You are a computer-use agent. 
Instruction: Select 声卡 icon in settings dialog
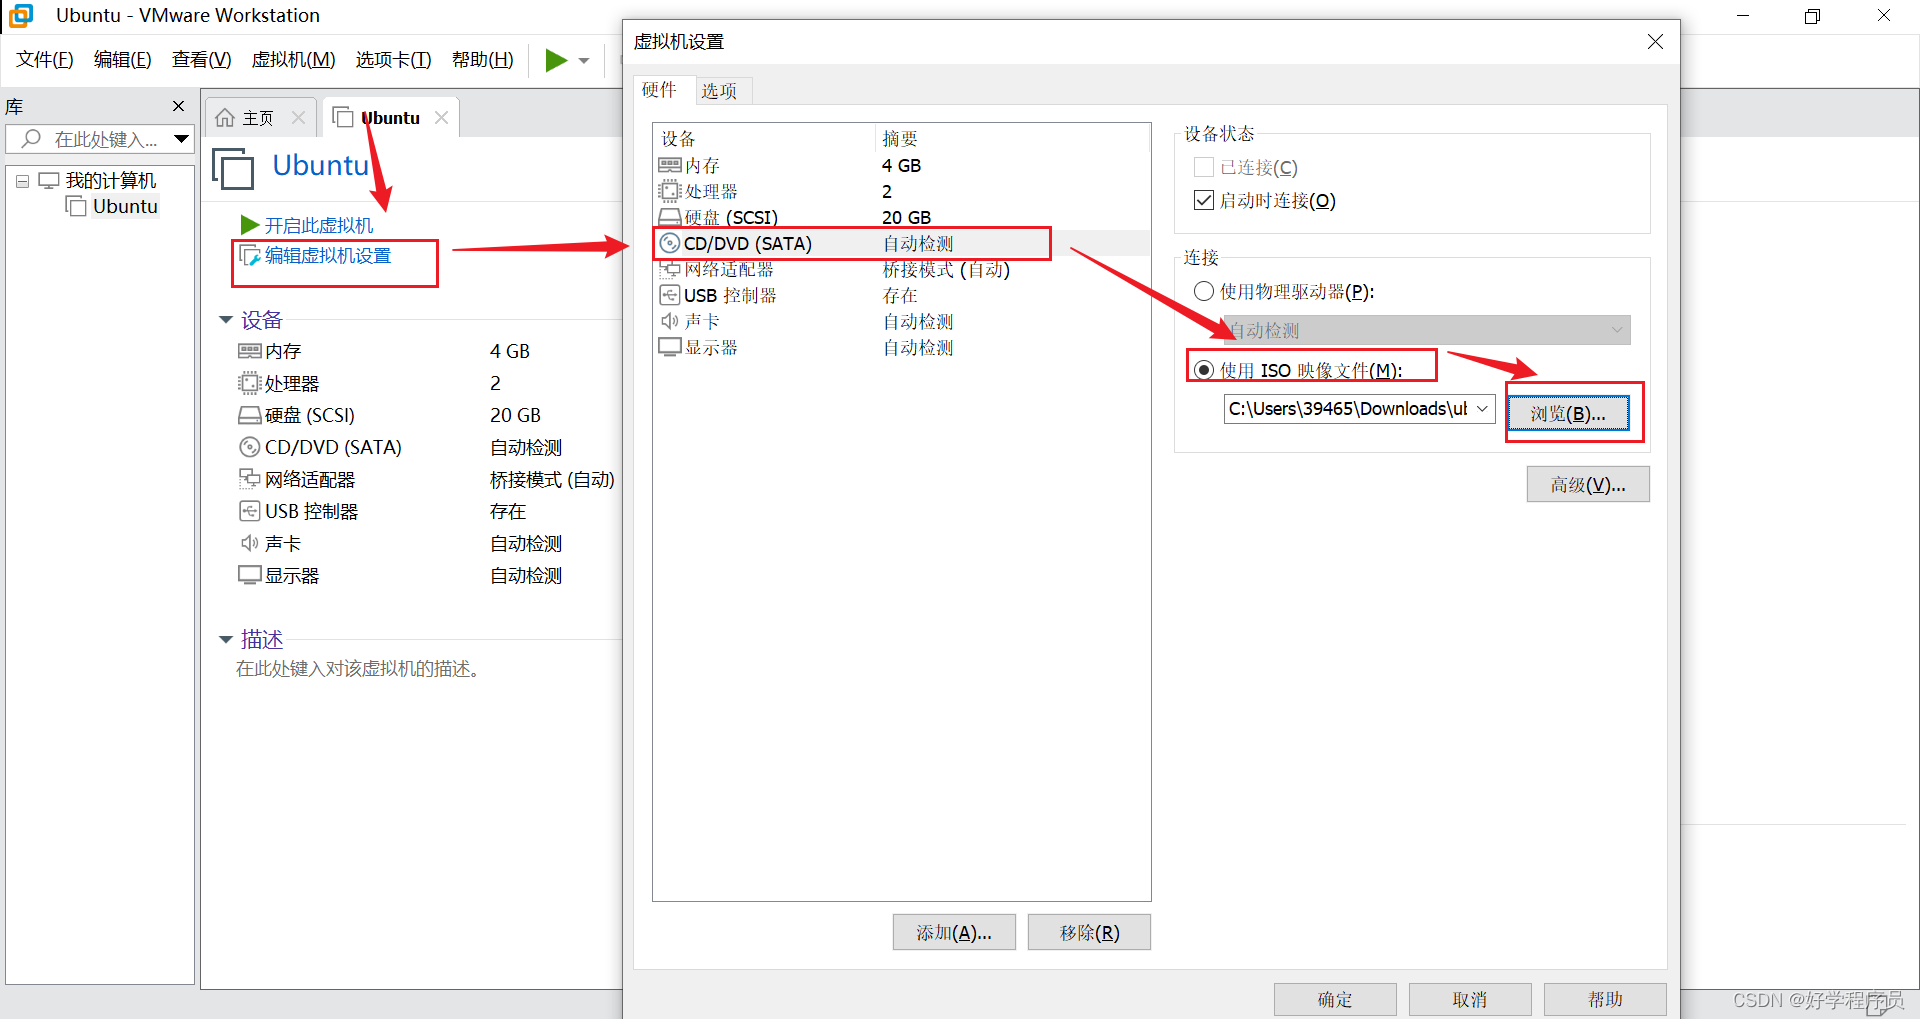(669, 321)
